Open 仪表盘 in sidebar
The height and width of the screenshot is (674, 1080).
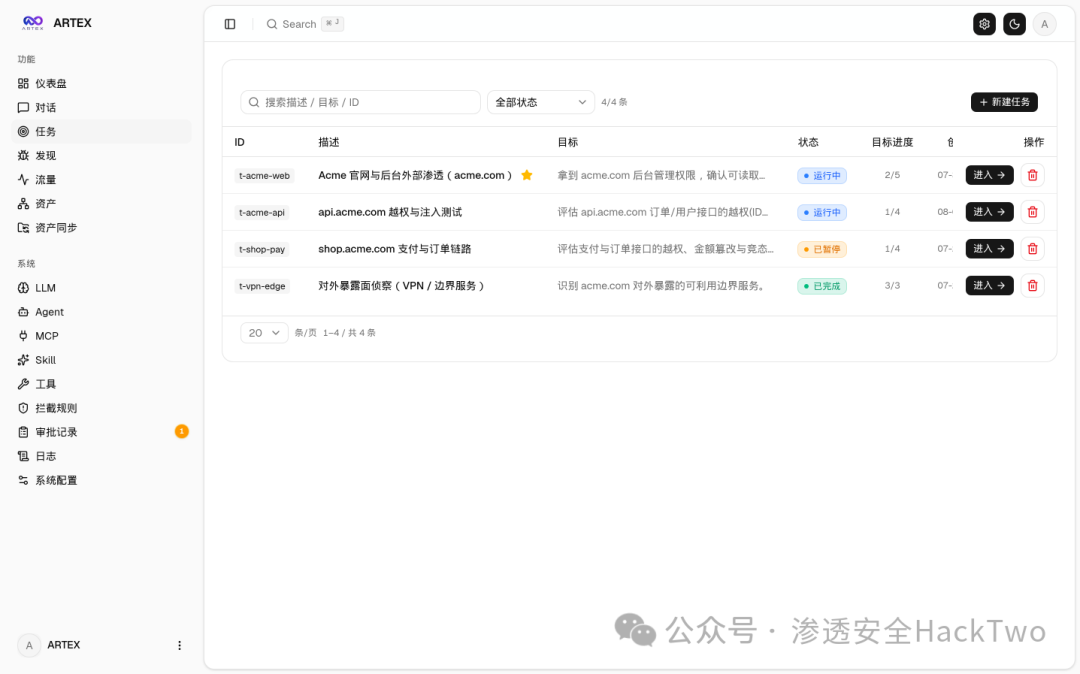click(x=101, y=83)
